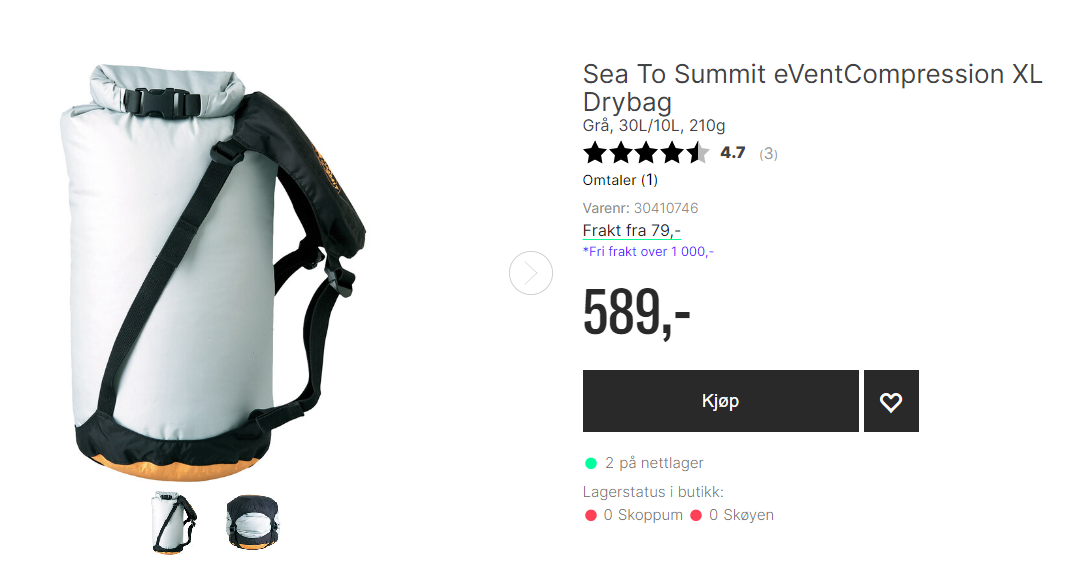
Task: Click the Kjøp buy button
Action: [x=721, y=401]
